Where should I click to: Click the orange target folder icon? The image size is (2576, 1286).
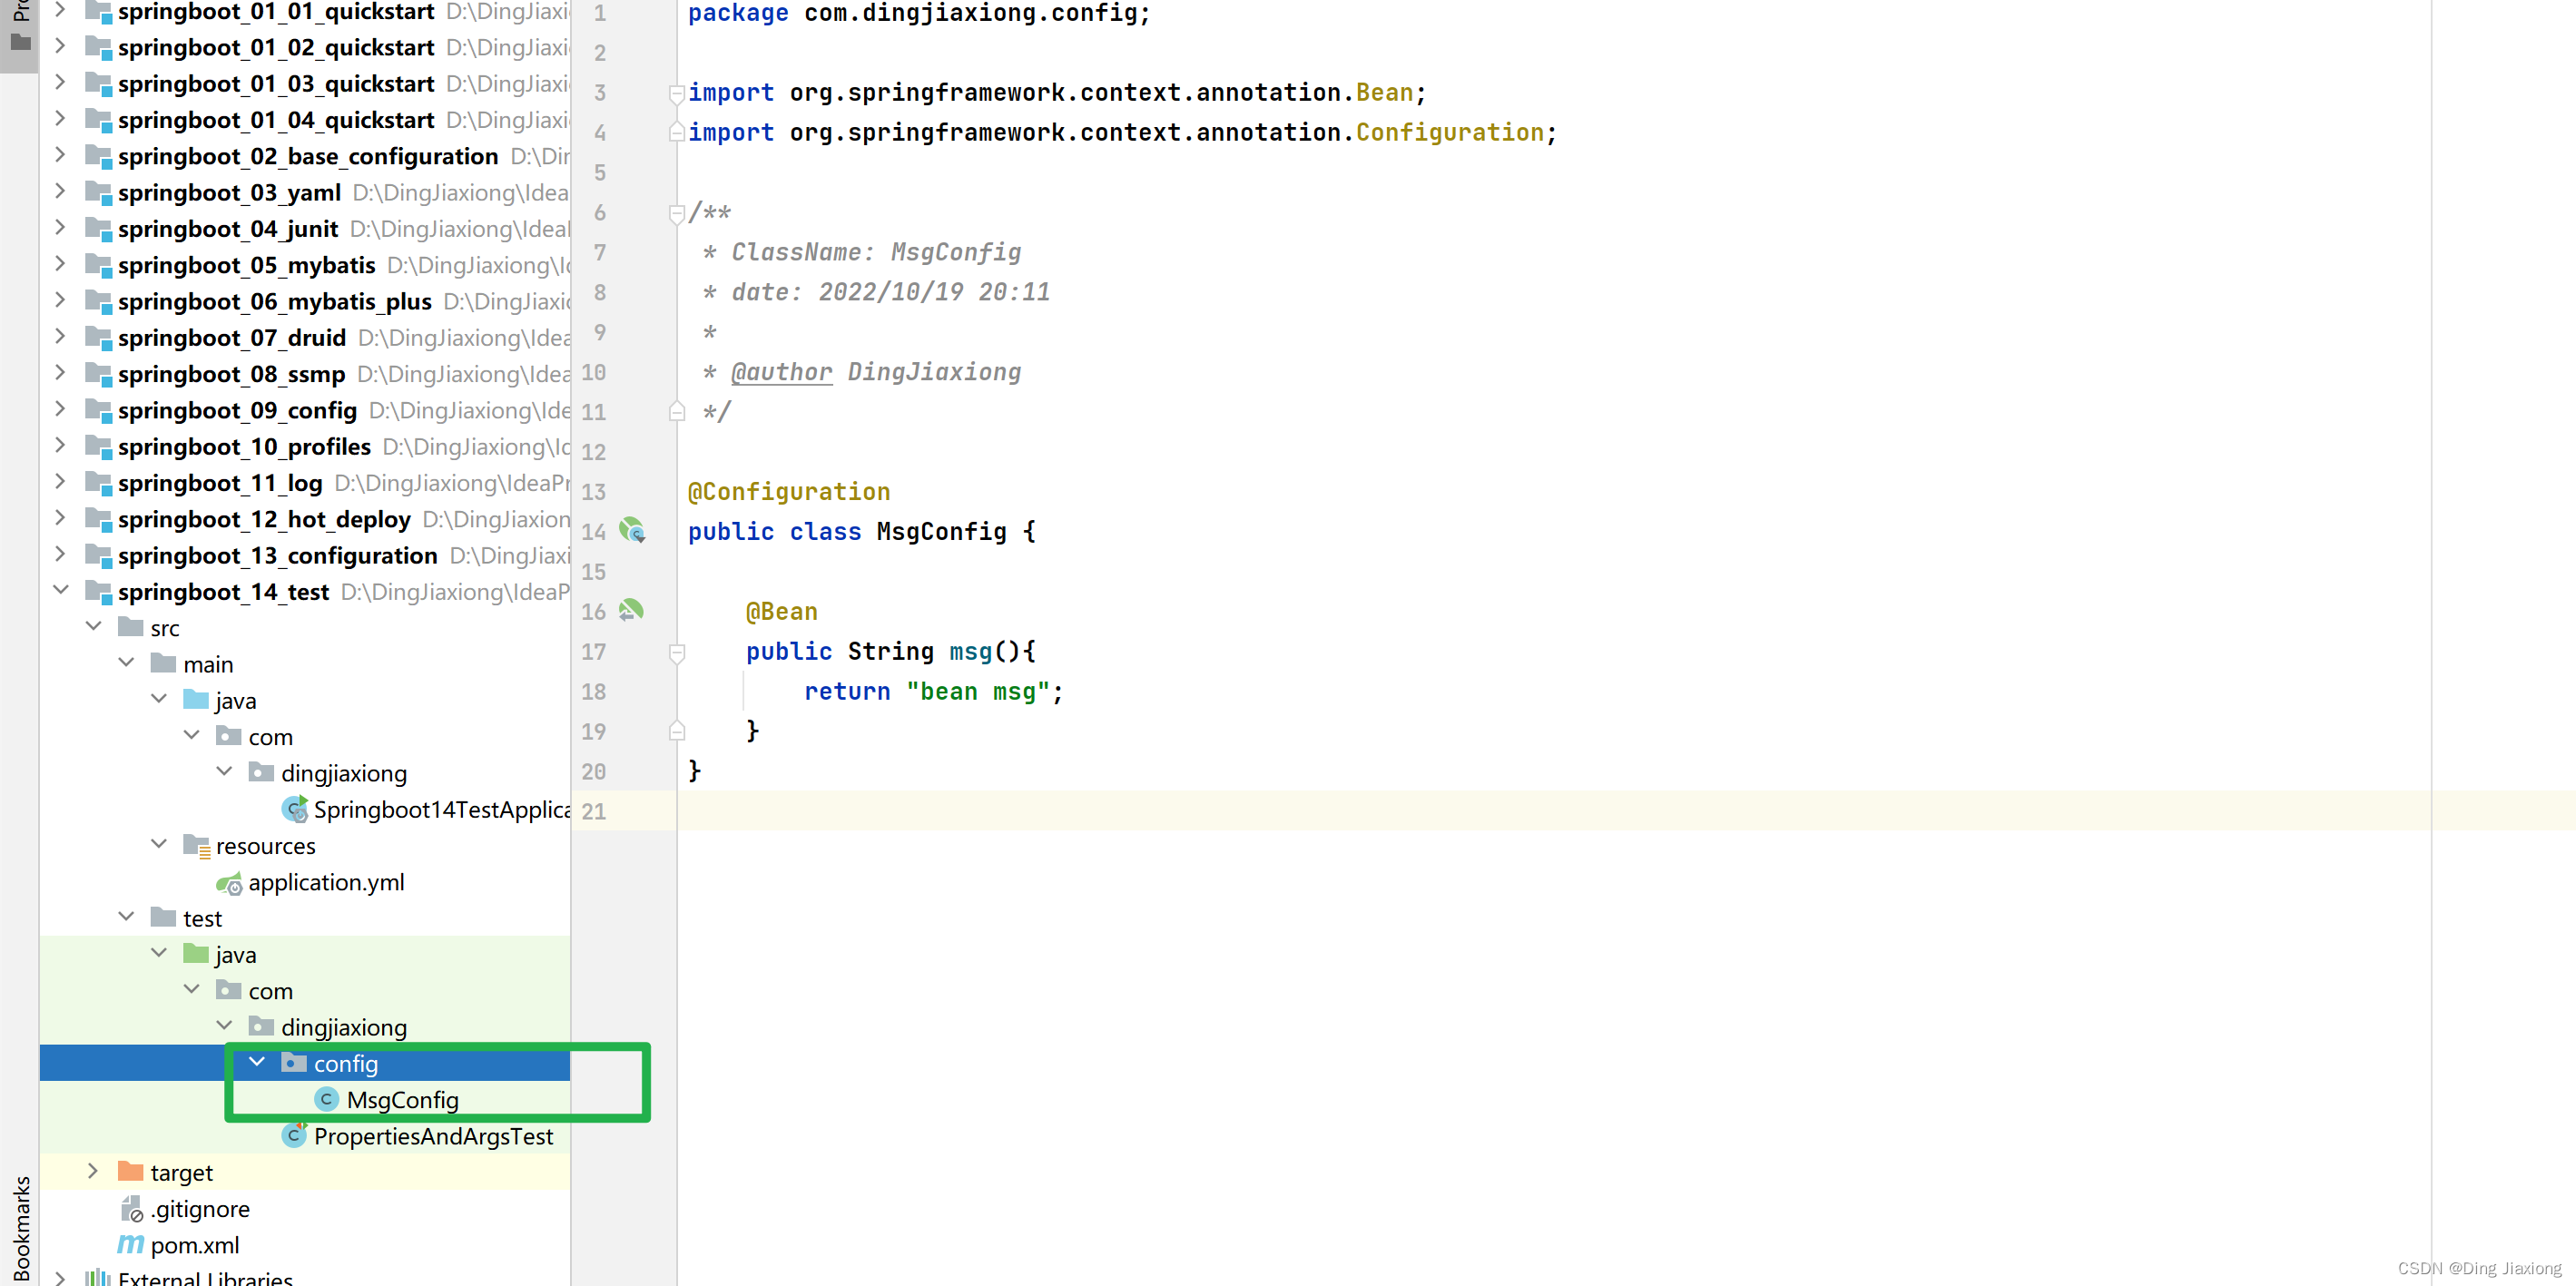click(x=131, y=1171)
